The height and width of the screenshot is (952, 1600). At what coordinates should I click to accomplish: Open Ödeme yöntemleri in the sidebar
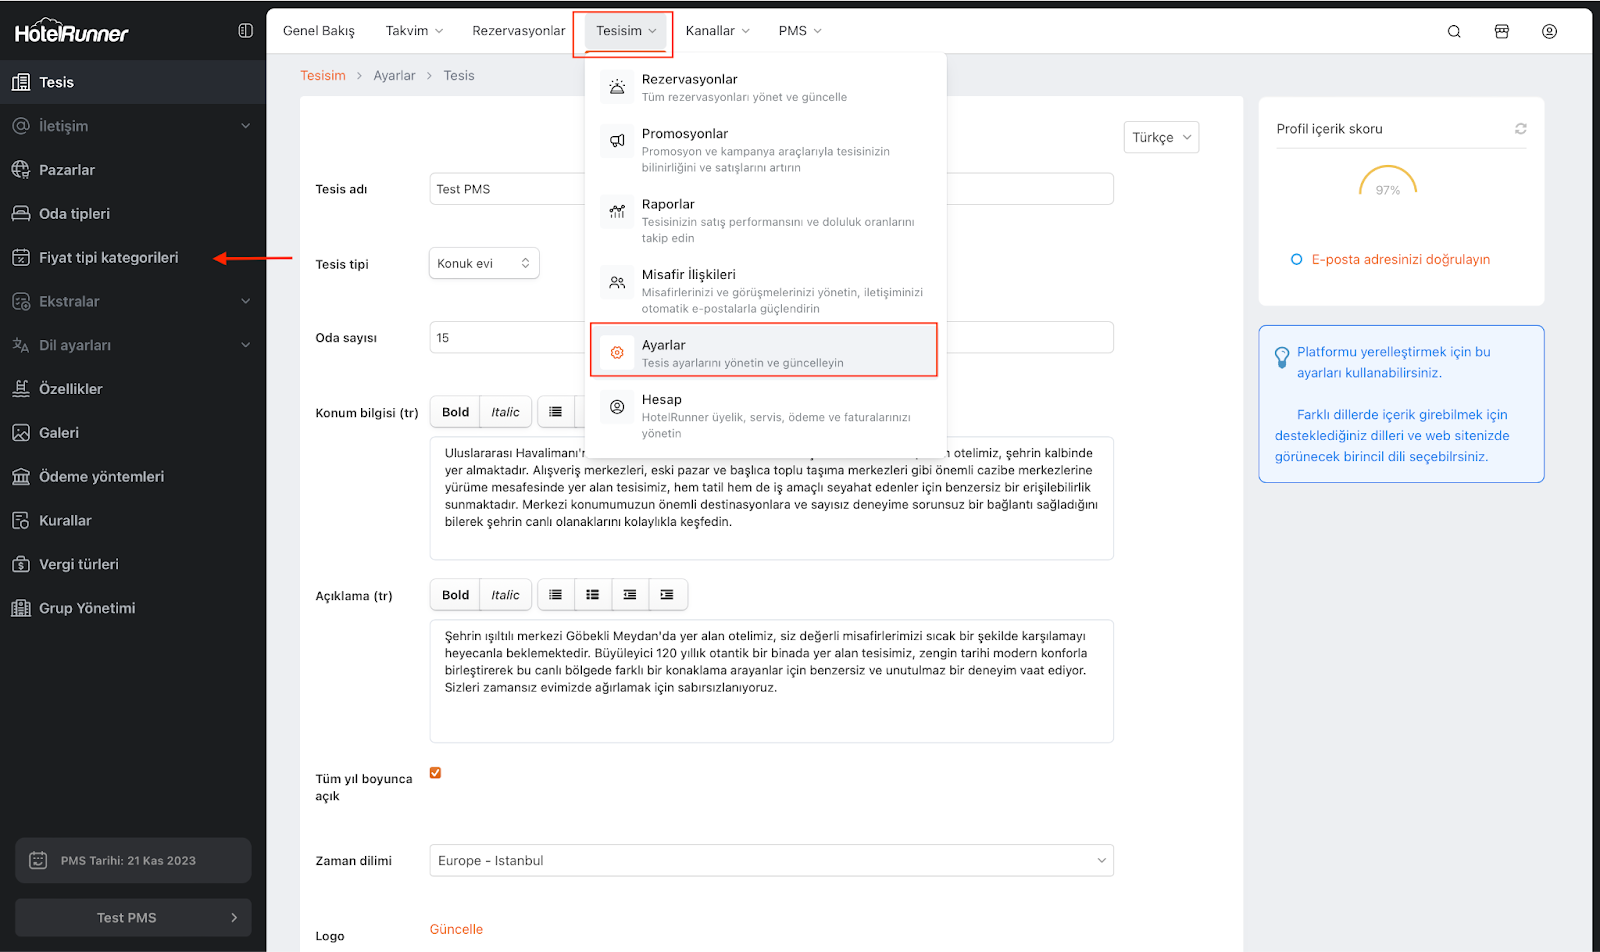(x=101, y=477)
